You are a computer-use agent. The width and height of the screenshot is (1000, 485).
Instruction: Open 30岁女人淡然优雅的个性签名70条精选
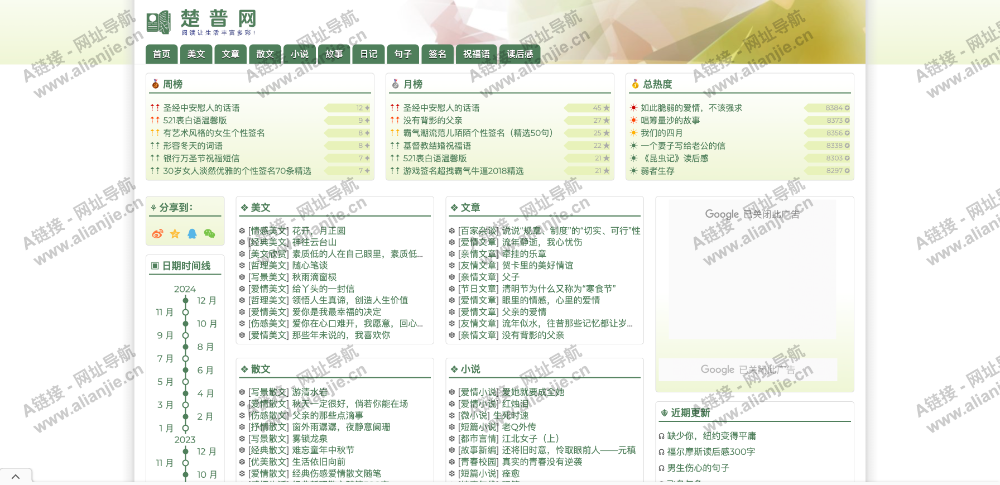coord(237,170)
